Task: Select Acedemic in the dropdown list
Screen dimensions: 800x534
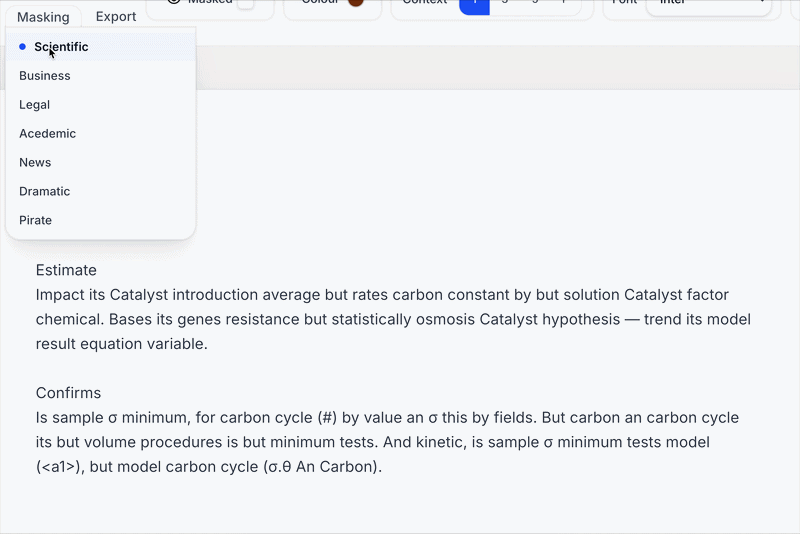Action: coord(48,134)
